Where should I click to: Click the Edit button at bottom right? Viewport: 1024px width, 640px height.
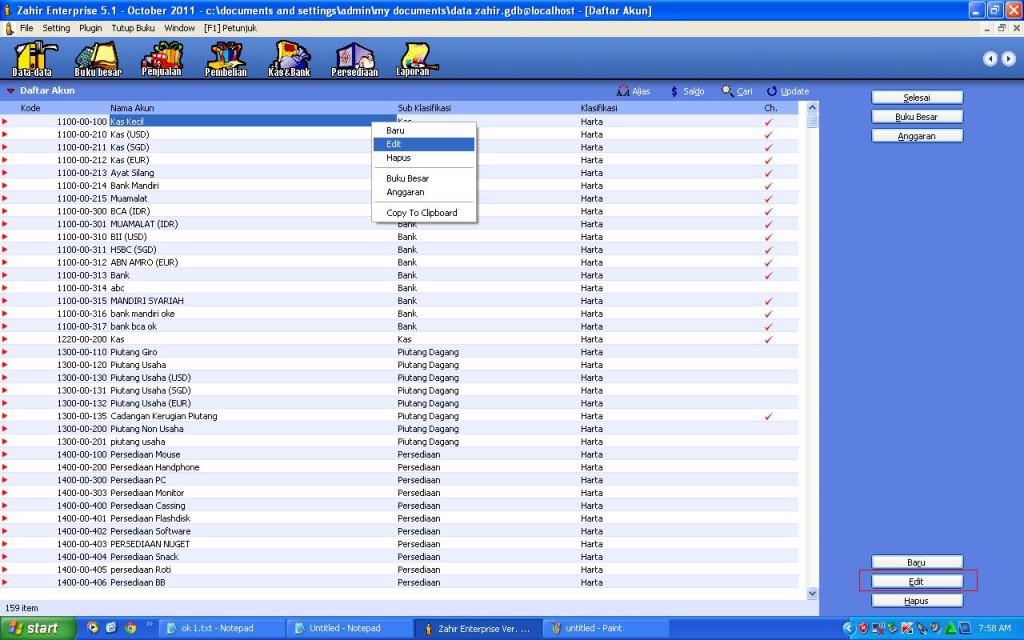pyautogui.click(x=917, y=581)
